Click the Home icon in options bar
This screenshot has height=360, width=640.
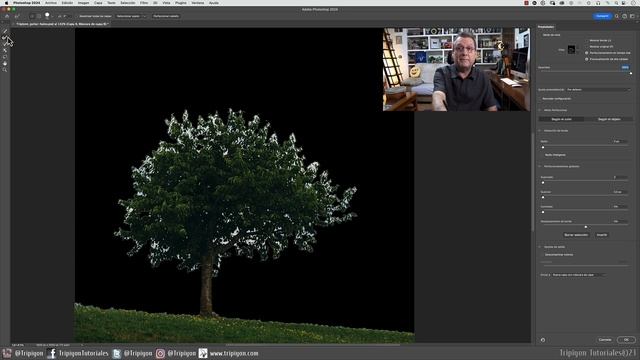(x=7, y=16)
